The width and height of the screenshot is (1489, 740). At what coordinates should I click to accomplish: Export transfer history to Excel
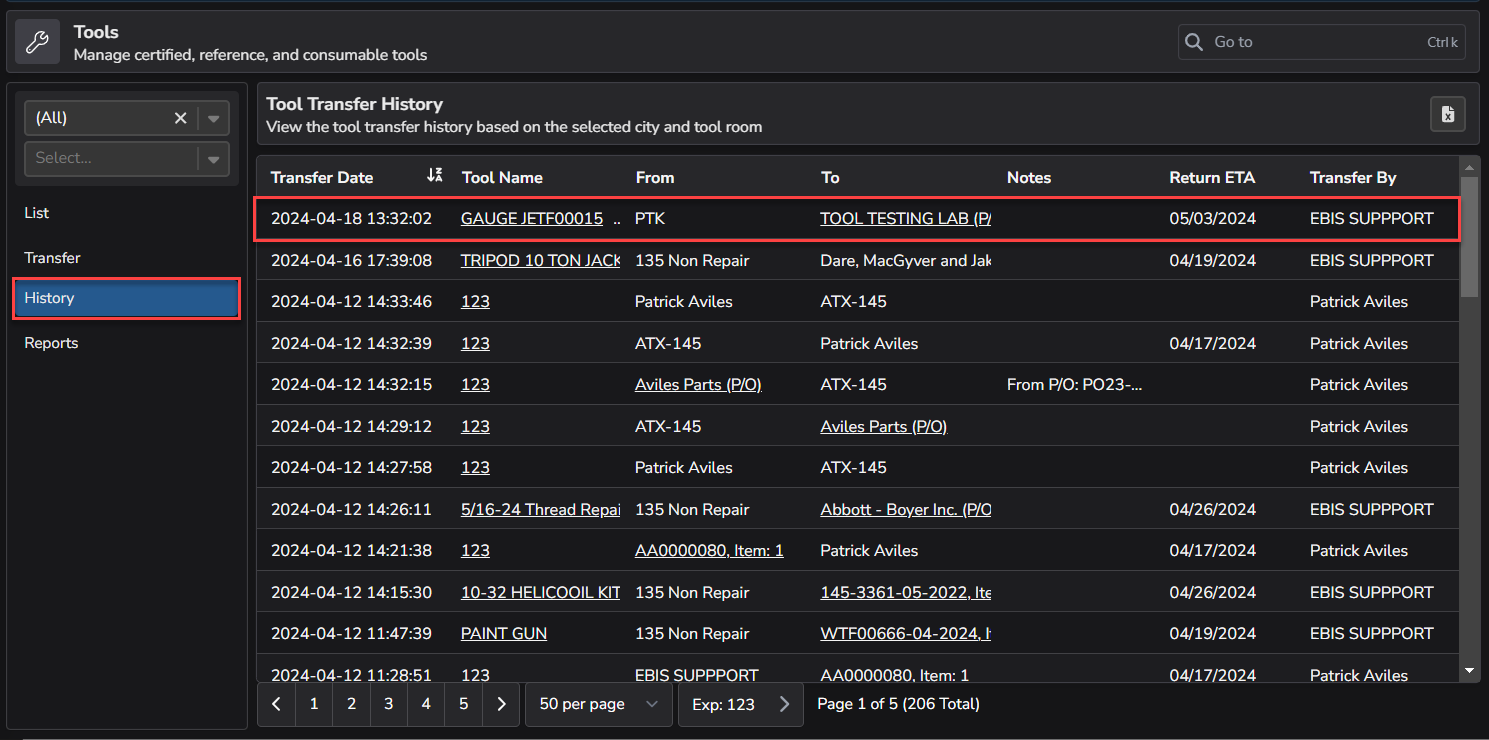[1447, 115]
